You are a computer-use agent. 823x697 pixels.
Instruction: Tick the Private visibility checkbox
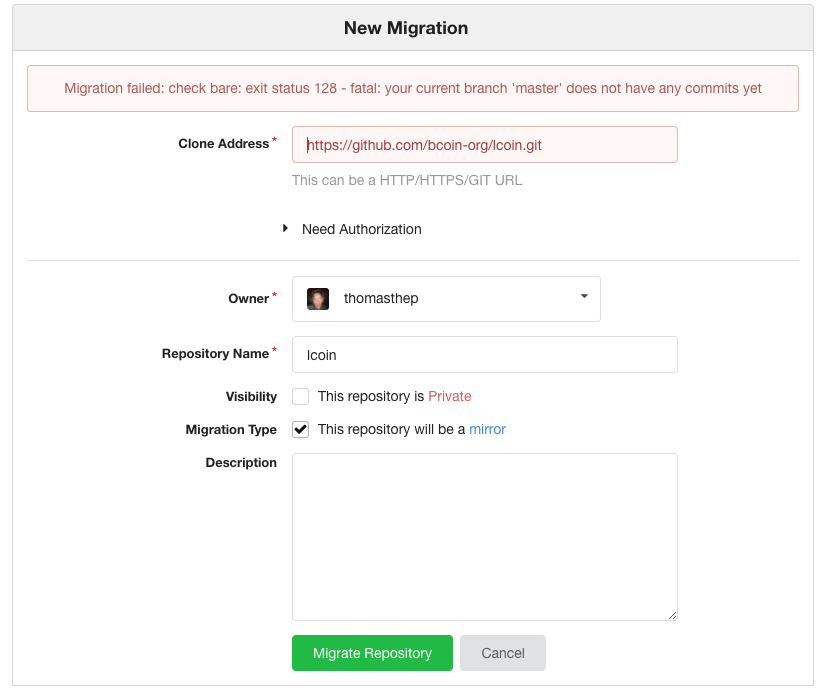point(301,396)
